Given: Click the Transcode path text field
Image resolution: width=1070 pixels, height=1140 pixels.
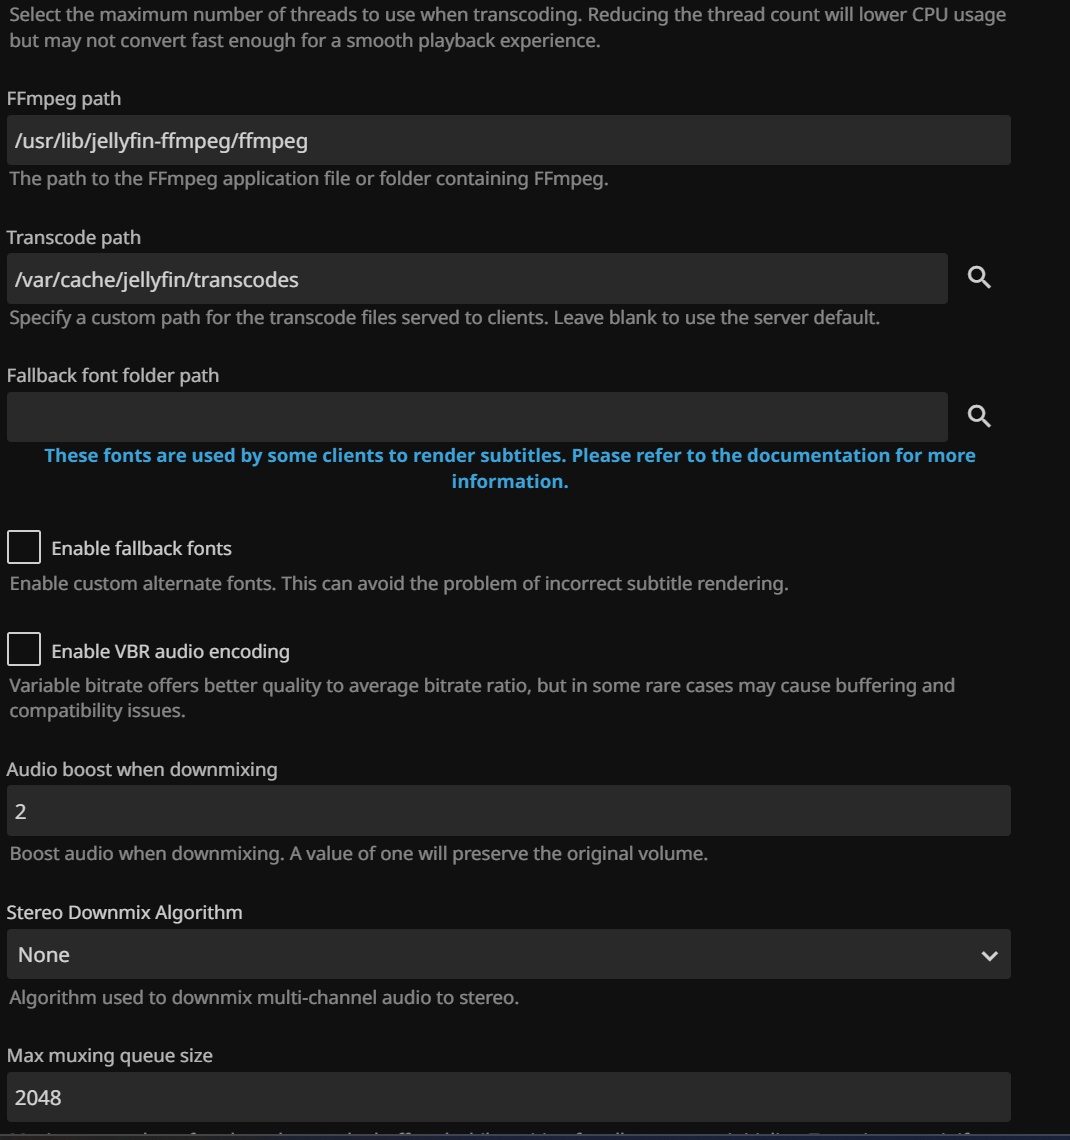Looking at the screenshot, I should click(x=477, y=279).
